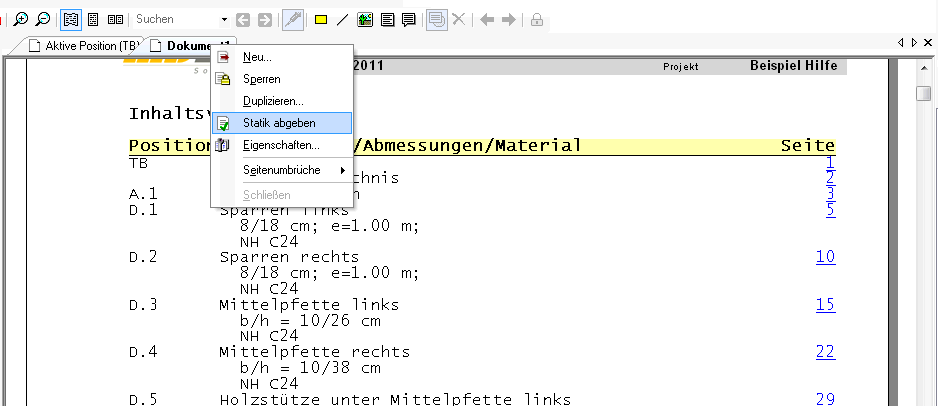This screenshot has width=938, height=406.
Task: Select the yellow highlight rectangle tool
Action: (x=321, y=20)
